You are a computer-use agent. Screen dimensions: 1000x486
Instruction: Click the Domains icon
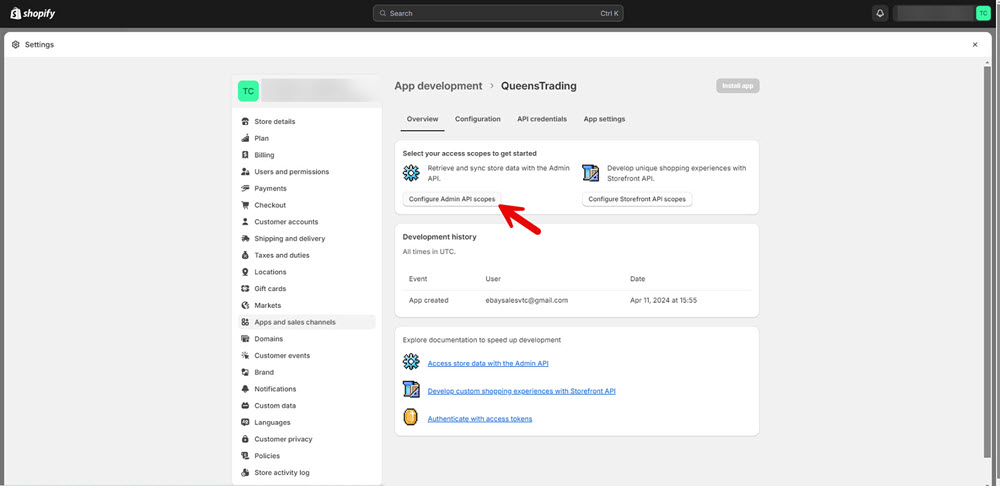(x=245, y=339)
